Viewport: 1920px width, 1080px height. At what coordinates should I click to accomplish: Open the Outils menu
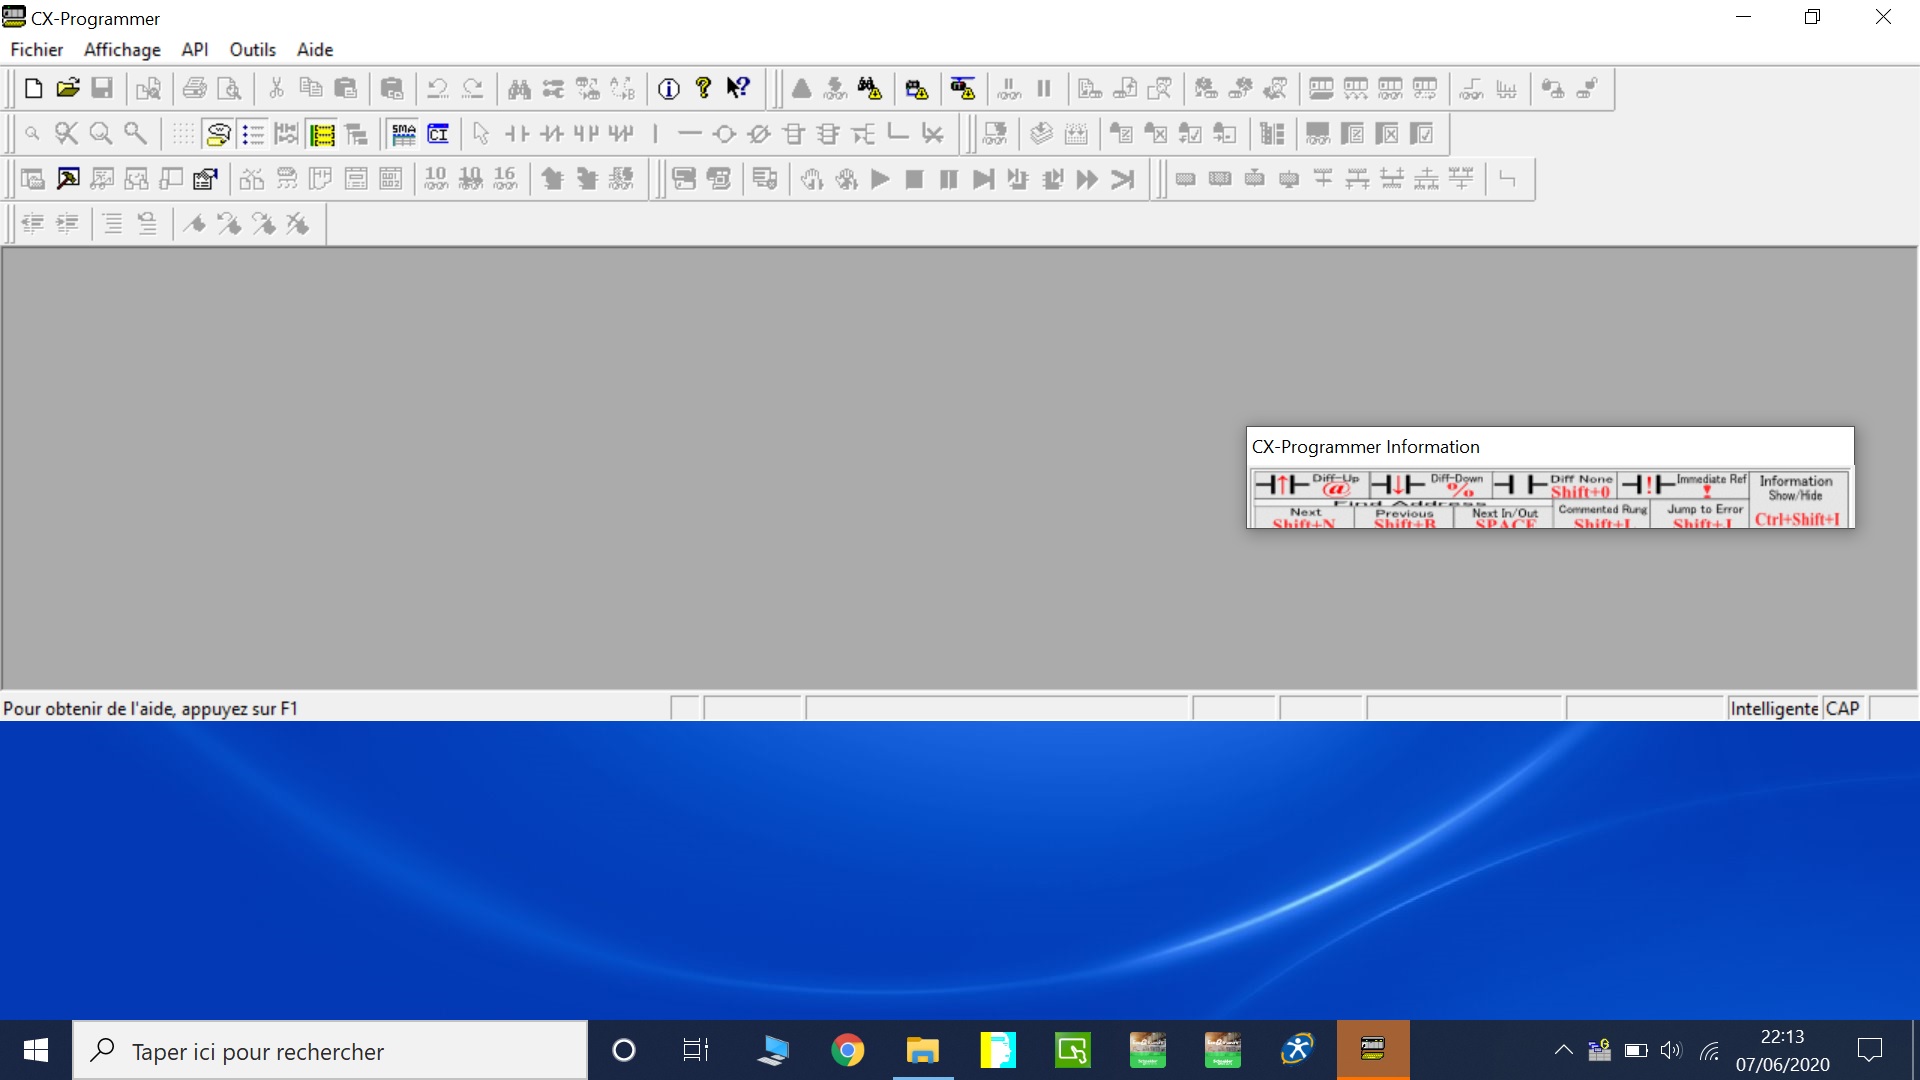[x=252, y=50]
